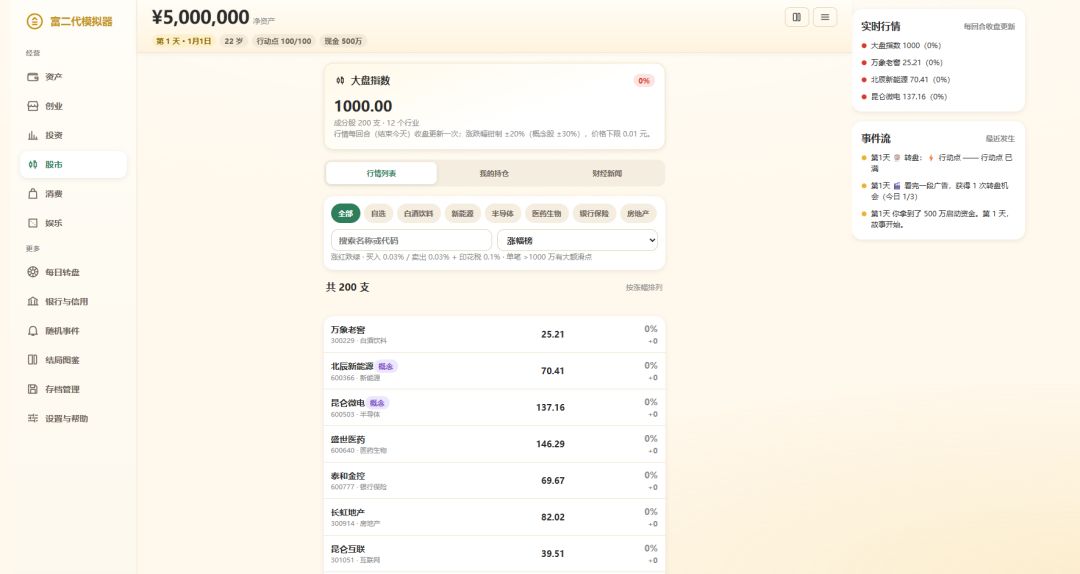Click the candlestick icon beside 大盘指数 heading
Screen dimensions: 1080x574
tap(340, 81)
